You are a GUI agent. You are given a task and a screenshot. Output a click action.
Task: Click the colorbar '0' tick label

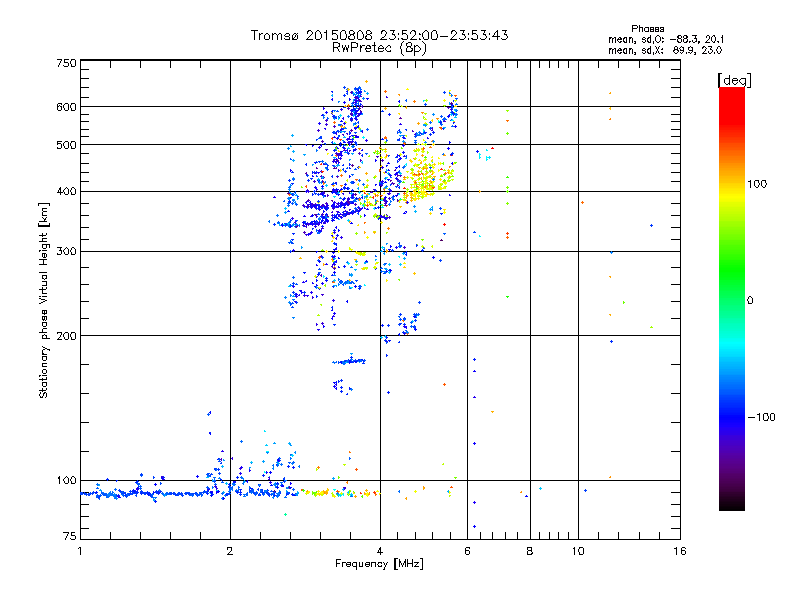click(750, 301)
